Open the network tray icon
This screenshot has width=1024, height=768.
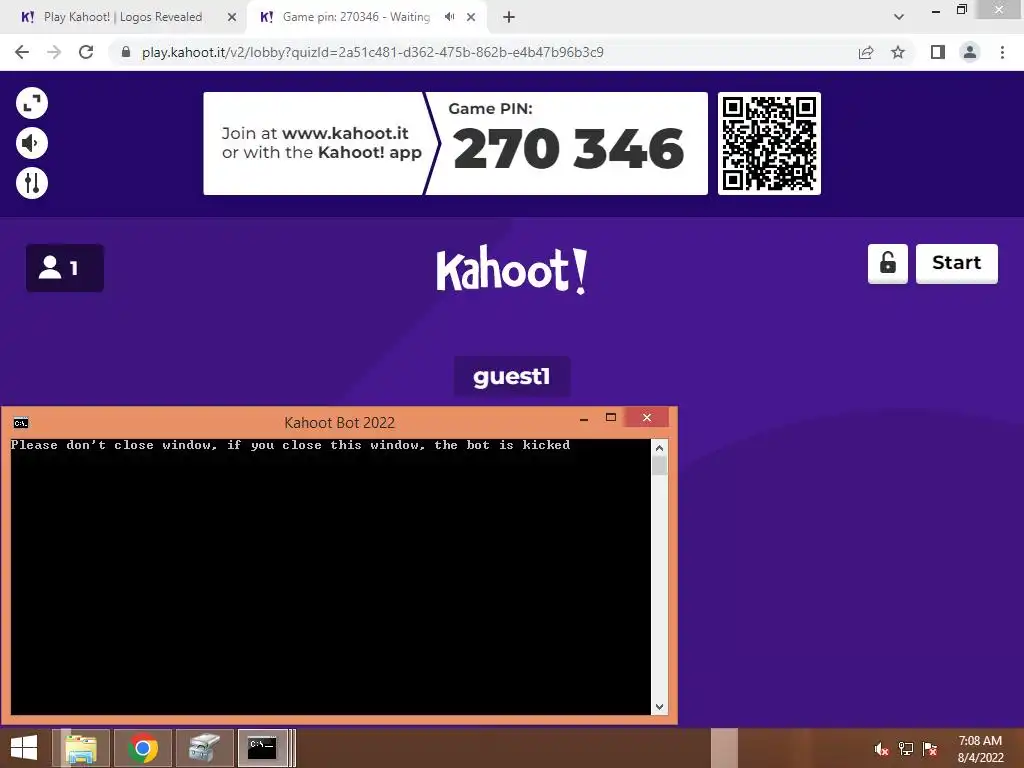point(906,749)
